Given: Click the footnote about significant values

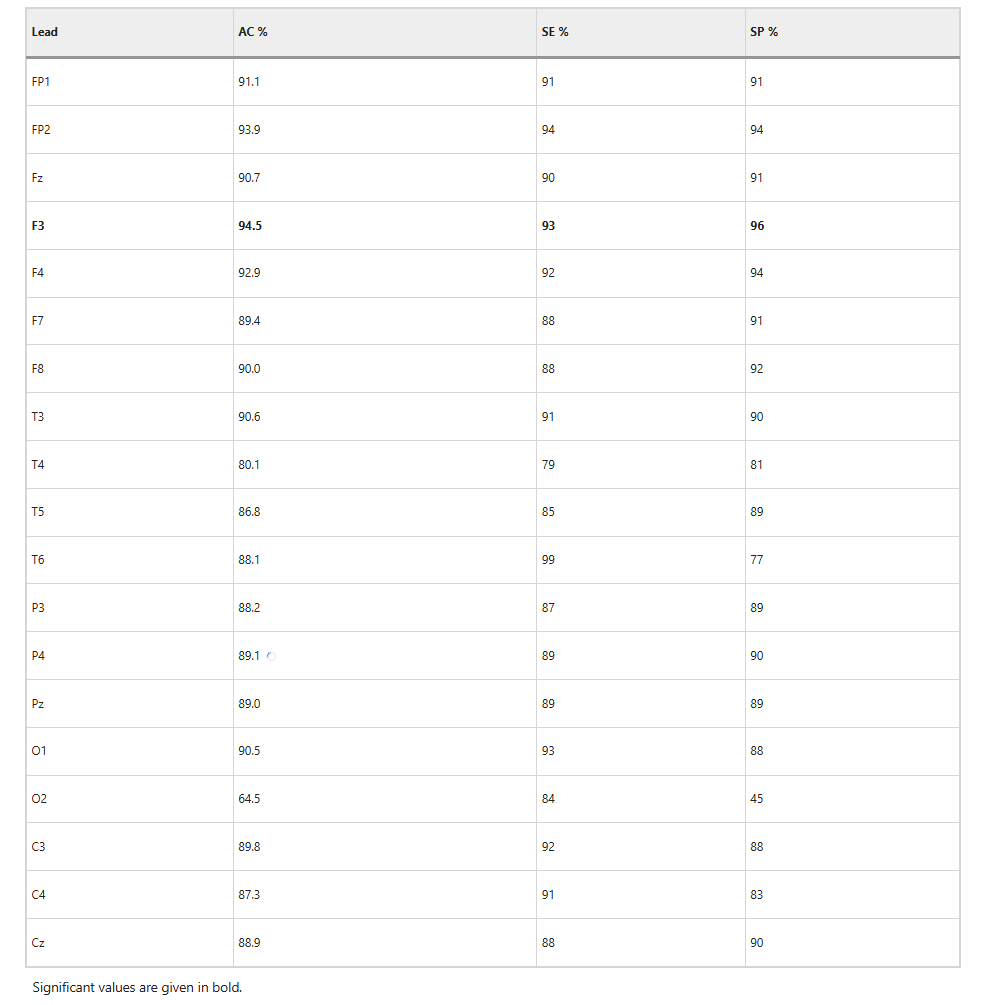Looking at the screenshot, I should tap(137, 988).
